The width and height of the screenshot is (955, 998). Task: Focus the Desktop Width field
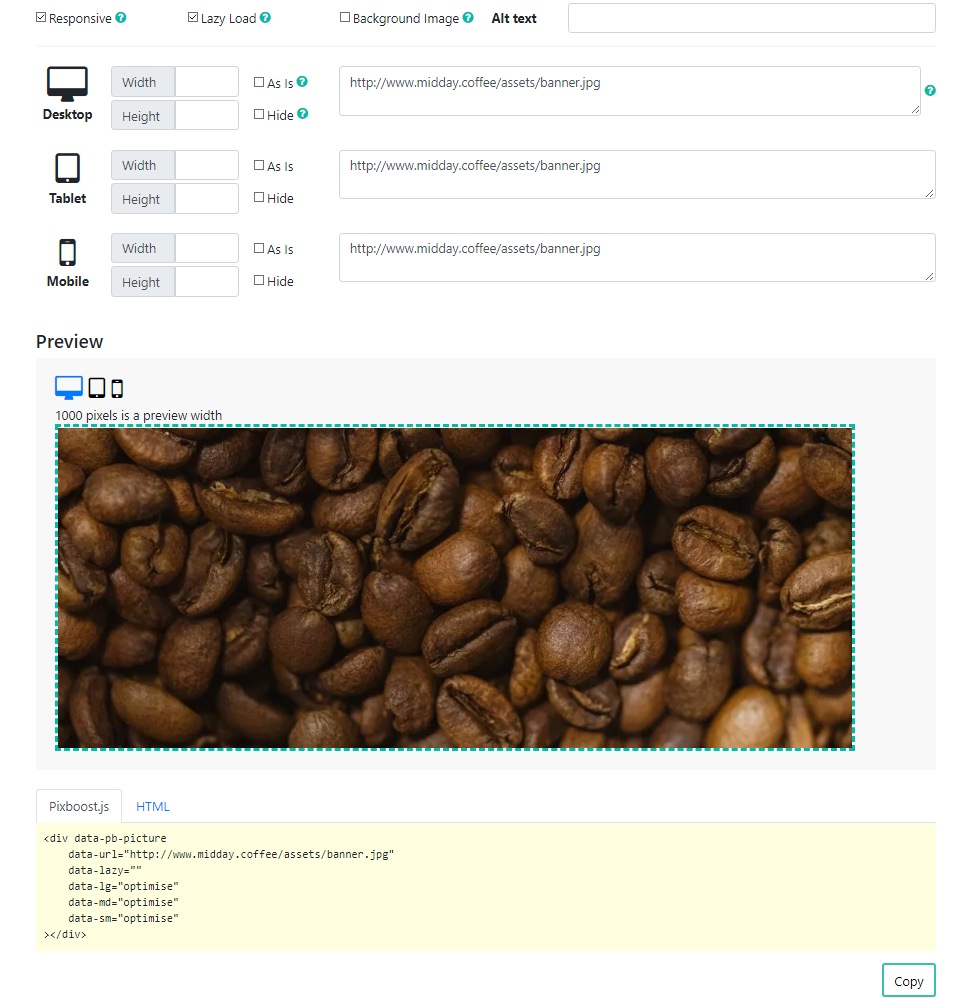[x=206, y=82]
